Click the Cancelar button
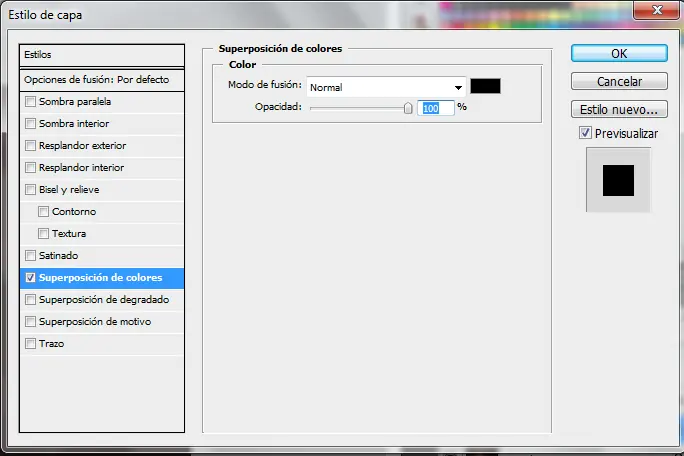This screenshot has width=684, height=456. coord(619,81)
